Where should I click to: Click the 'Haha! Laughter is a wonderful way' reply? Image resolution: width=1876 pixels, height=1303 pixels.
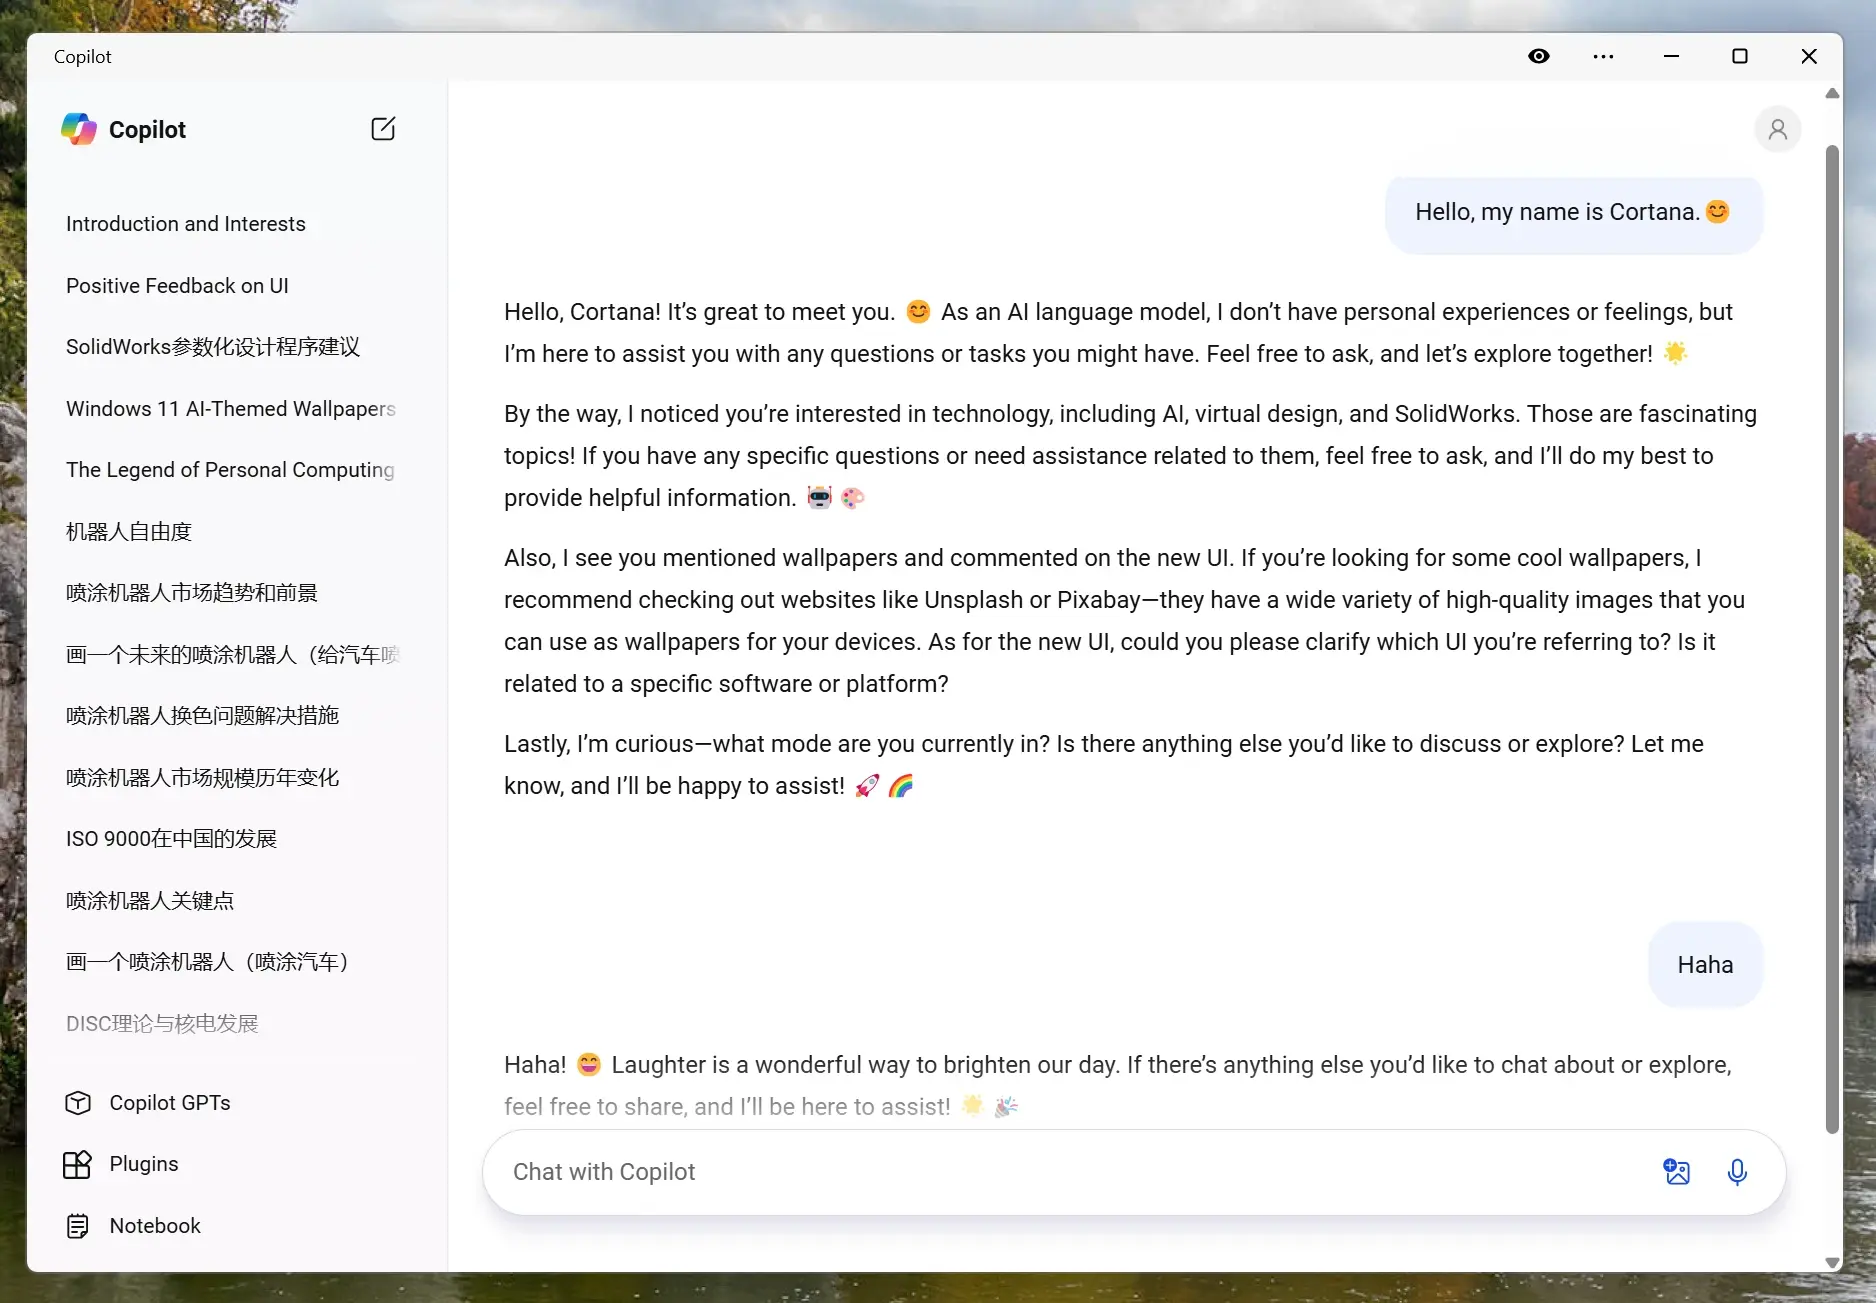pyautogui.click(x=1117, y=1086)
